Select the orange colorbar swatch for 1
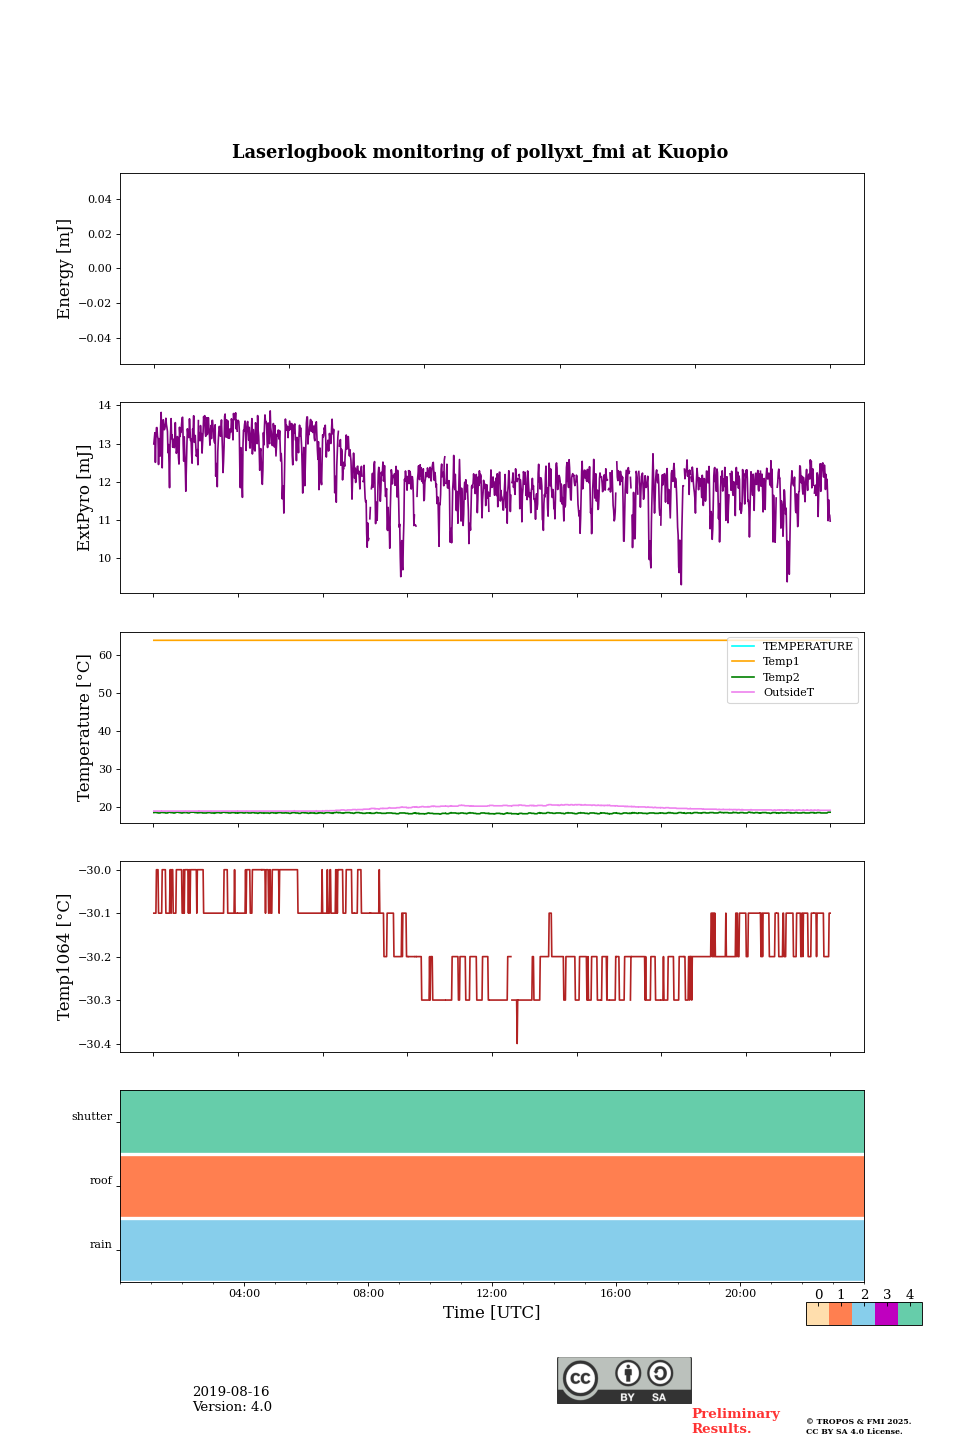 (x=840, y=1314)
